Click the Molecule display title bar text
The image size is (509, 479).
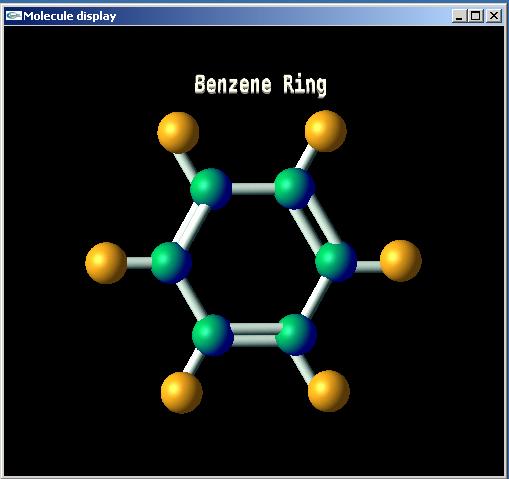click(70, 16)
